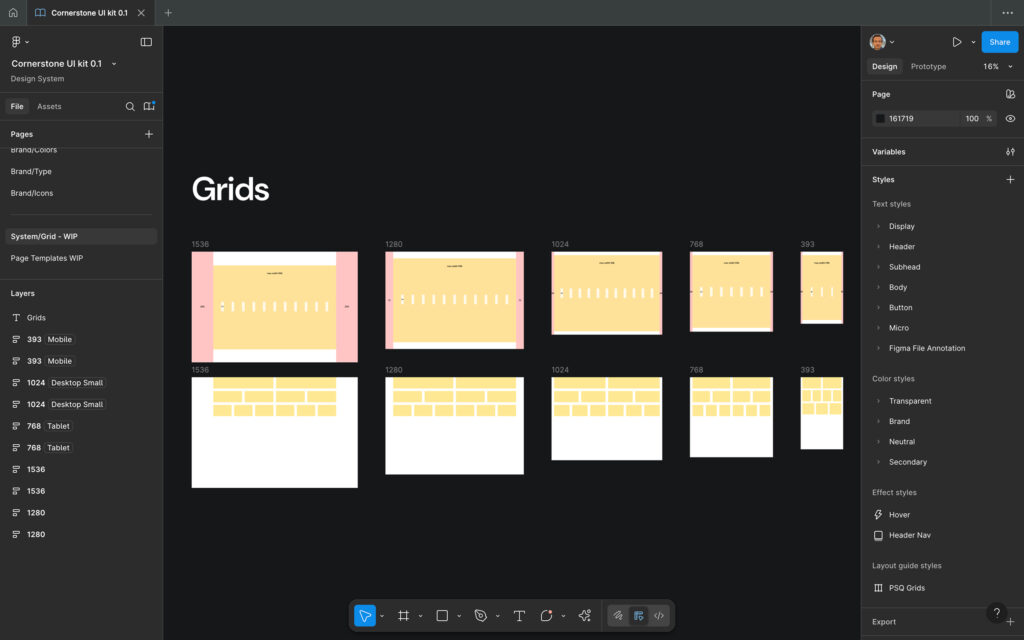Toggle the sidebar collapse panel icon
Screen dimensions: 1024x640
pos(146,42)
